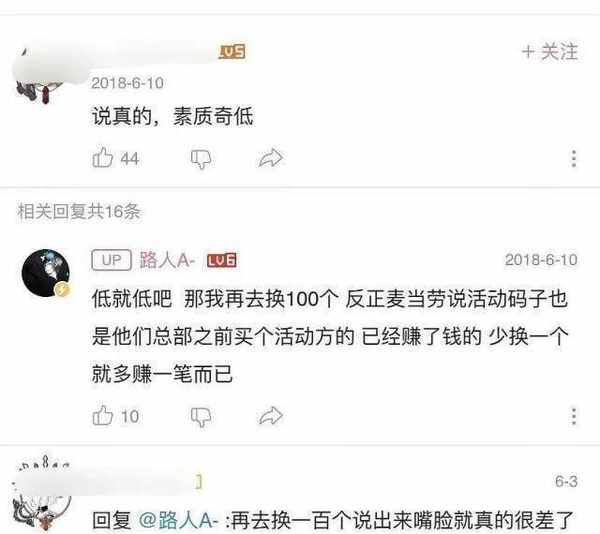The height and width of the screenshot is (534, 600).
Task: Tap the like count 44 on top comment
Action: coord(130,159)
